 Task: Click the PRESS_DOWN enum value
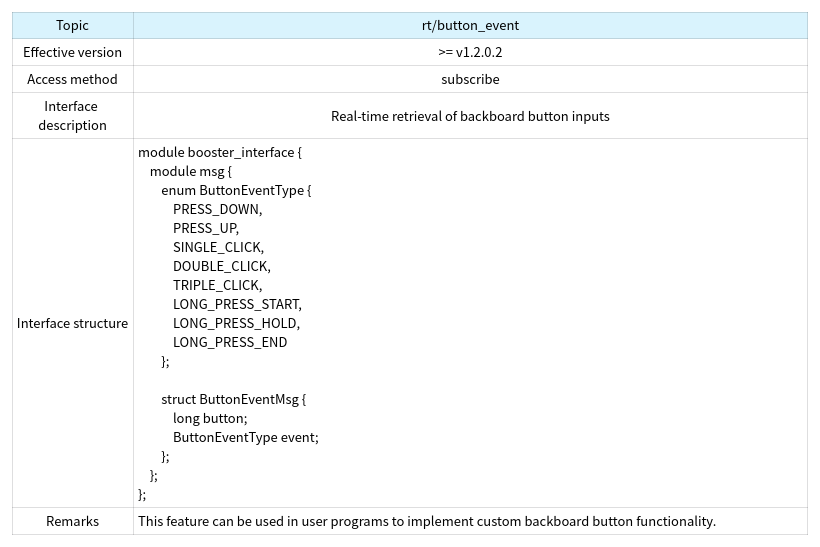coord(217,209)
